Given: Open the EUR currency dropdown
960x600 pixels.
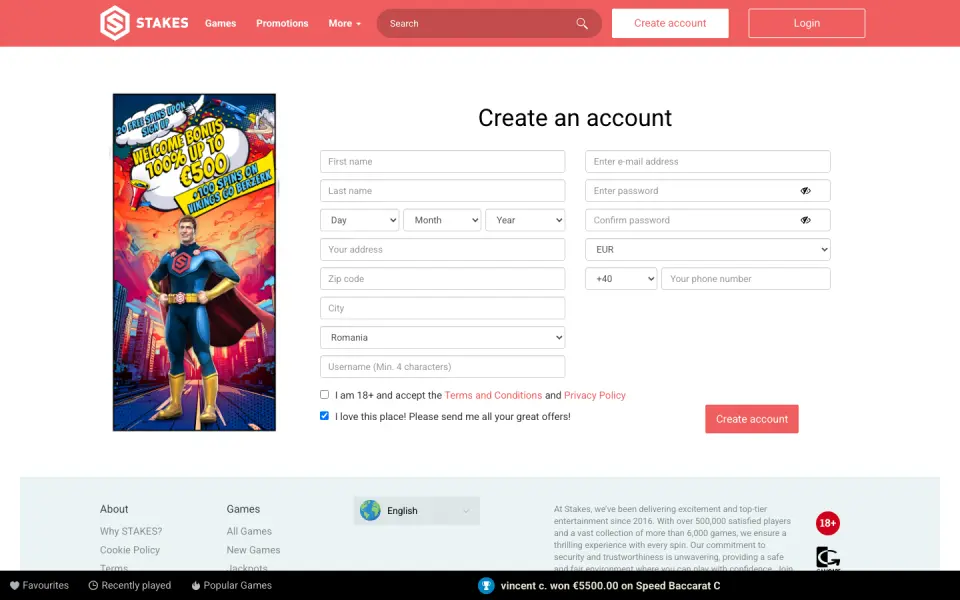Looking at the screenshot, I should [708, 250].
